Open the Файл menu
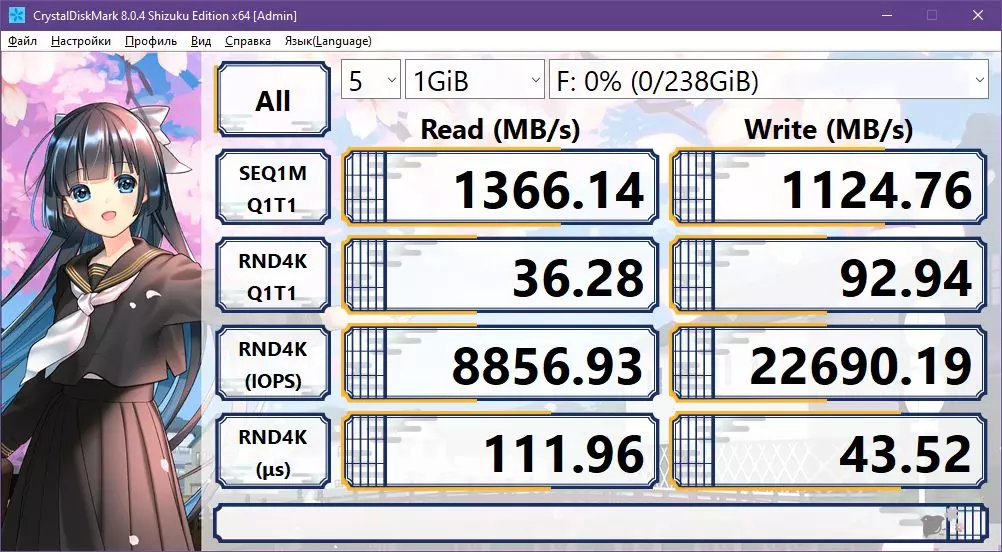 [x=22, y=41]
